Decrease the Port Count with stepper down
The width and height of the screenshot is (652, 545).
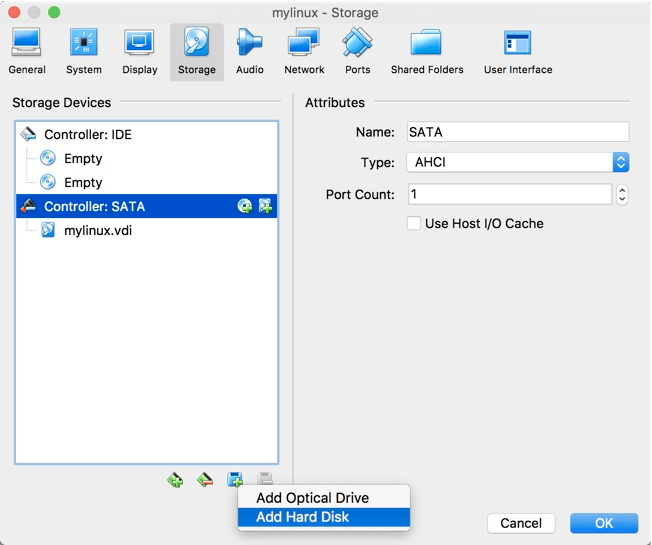point(622,199)
